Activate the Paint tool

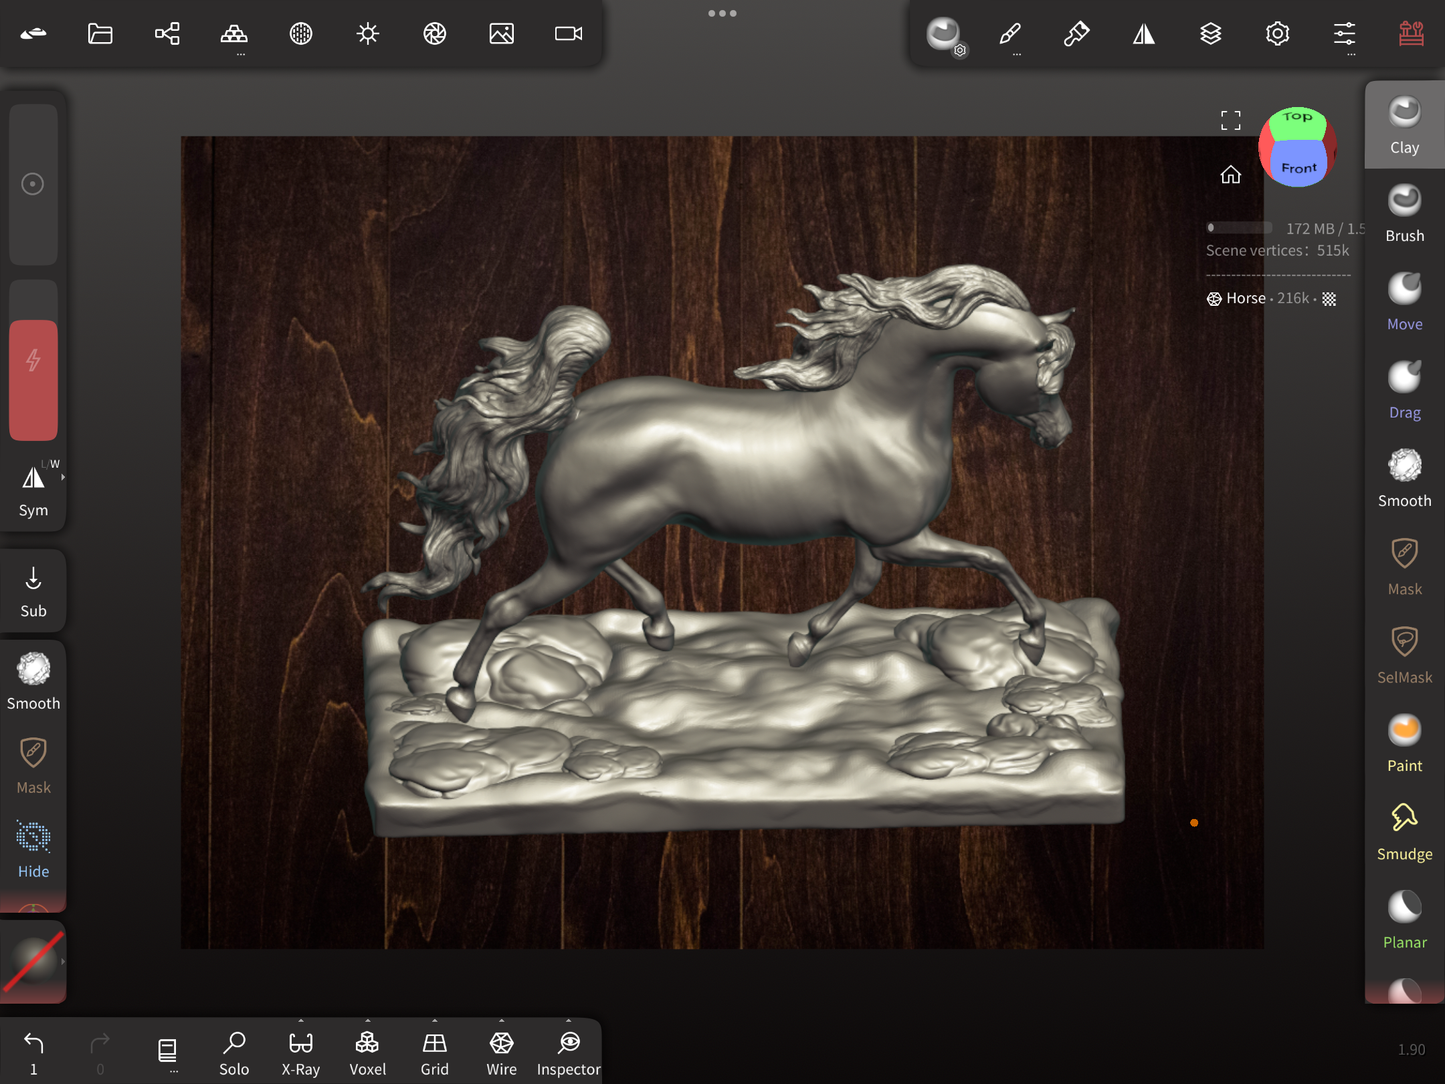(1404, 743)
